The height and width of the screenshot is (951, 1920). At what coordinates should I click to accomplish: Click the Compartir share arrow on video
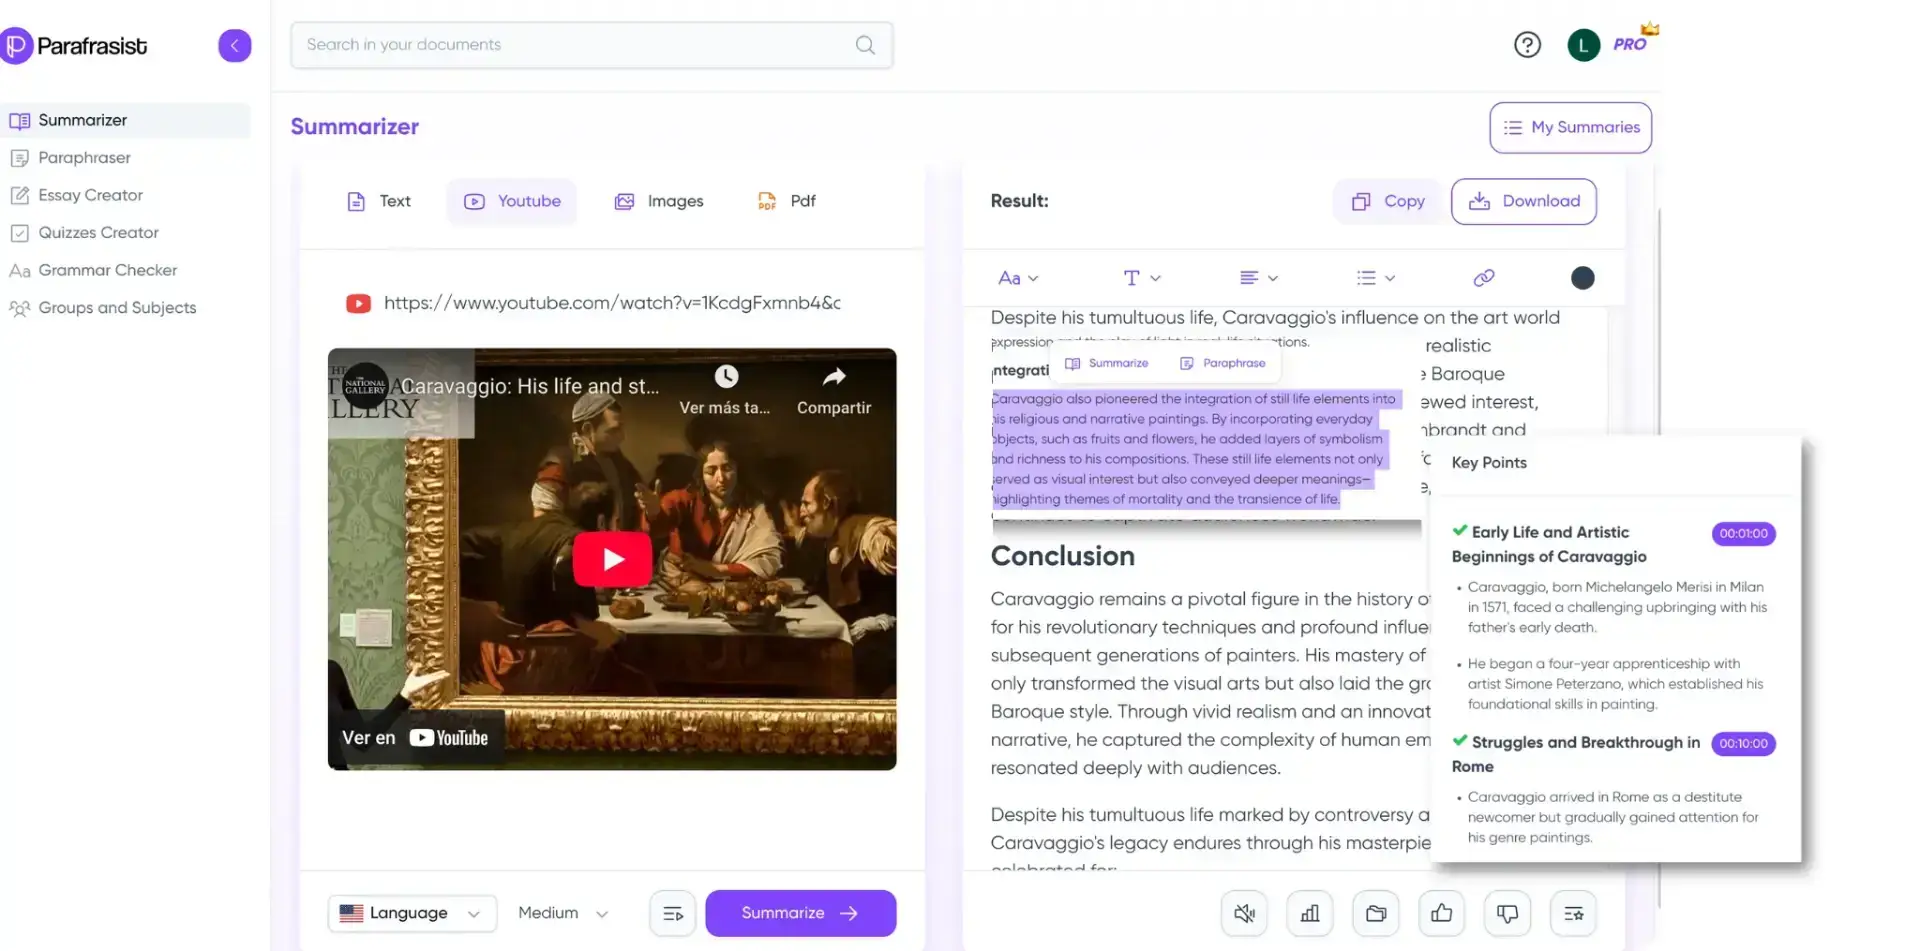834,377
